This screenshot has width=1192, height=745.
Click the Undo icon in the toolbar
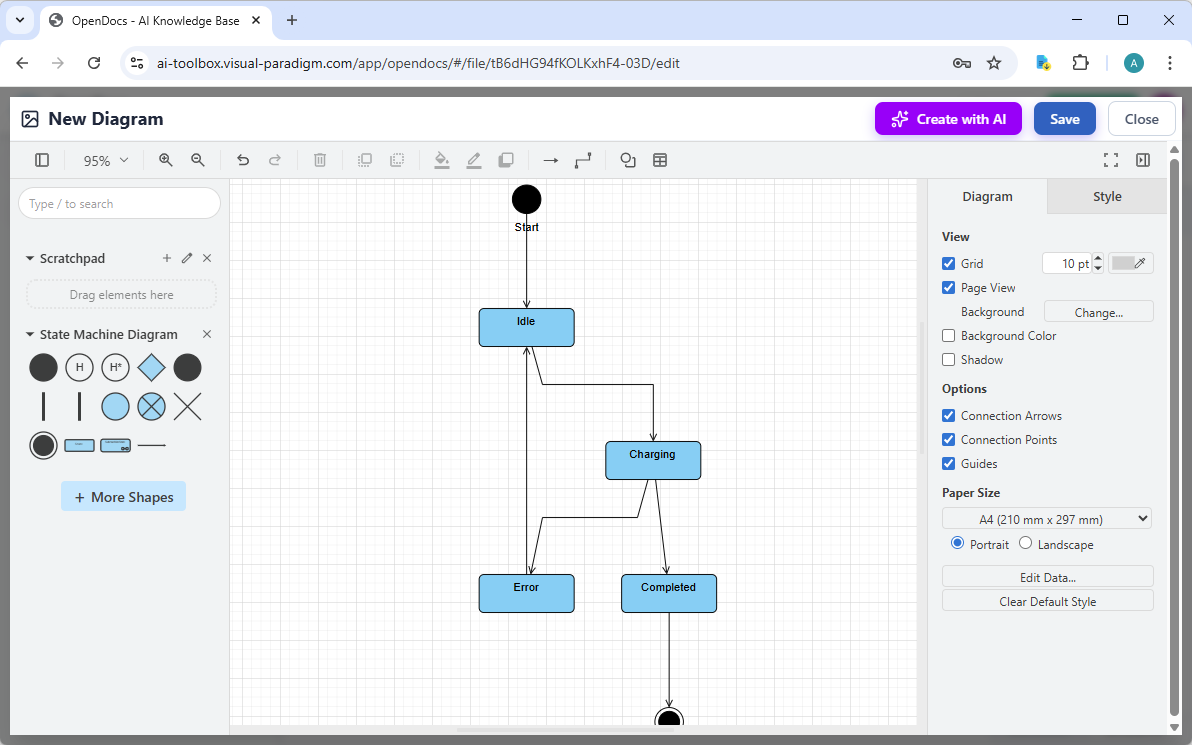click(243, 160)
